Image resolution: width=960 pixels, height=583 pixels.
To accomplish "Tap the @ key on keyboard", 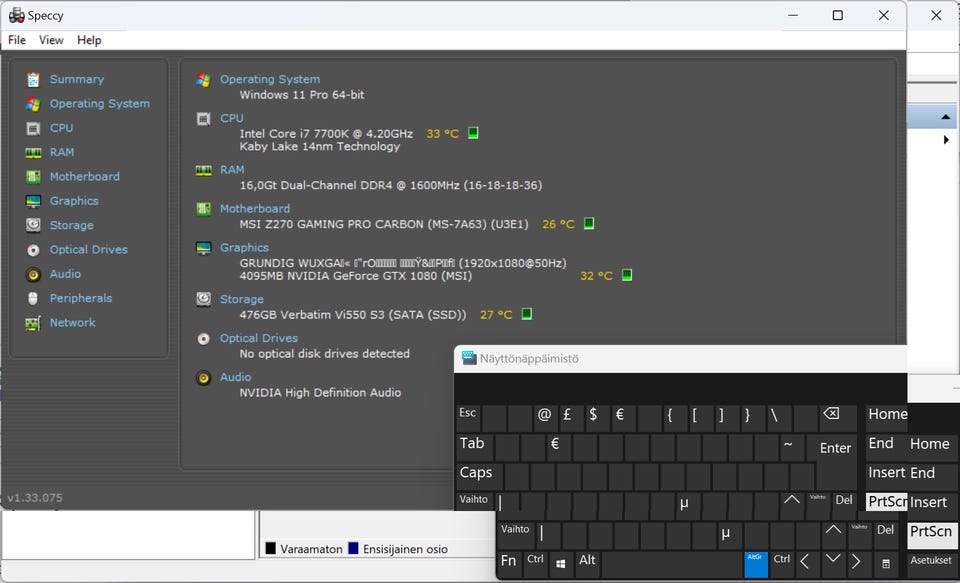I will click(544, 418).
